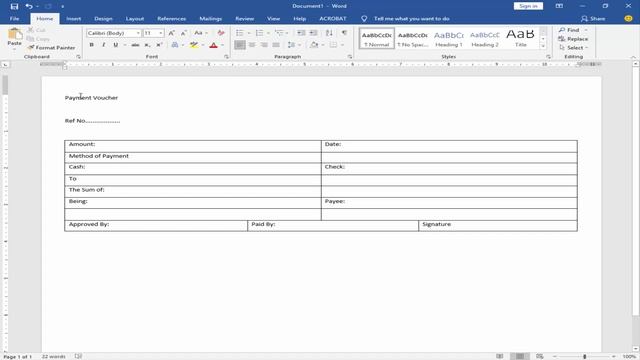This screenshot has height=360, width=640.
Task: Toggle Superscript formatting
Action: tap(159, 45)
